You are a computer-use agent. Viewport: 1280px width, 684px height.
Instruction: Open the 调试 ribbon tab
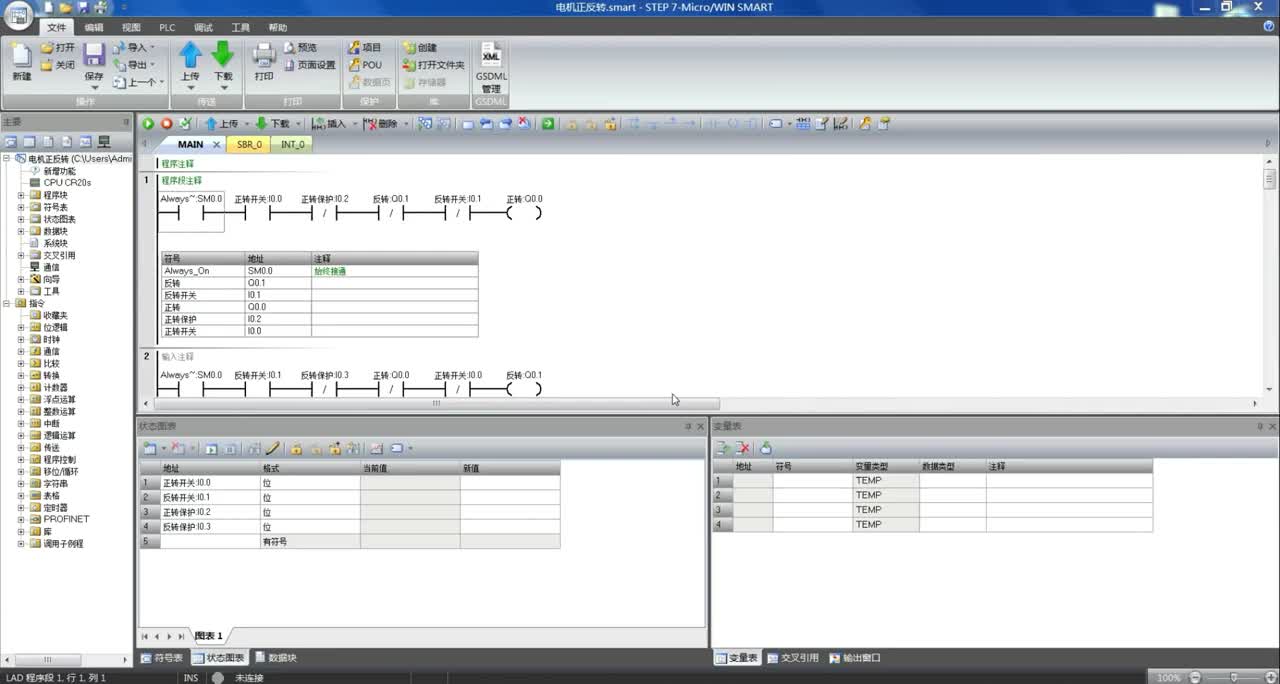pyautogui.click(x=203, y=27)
